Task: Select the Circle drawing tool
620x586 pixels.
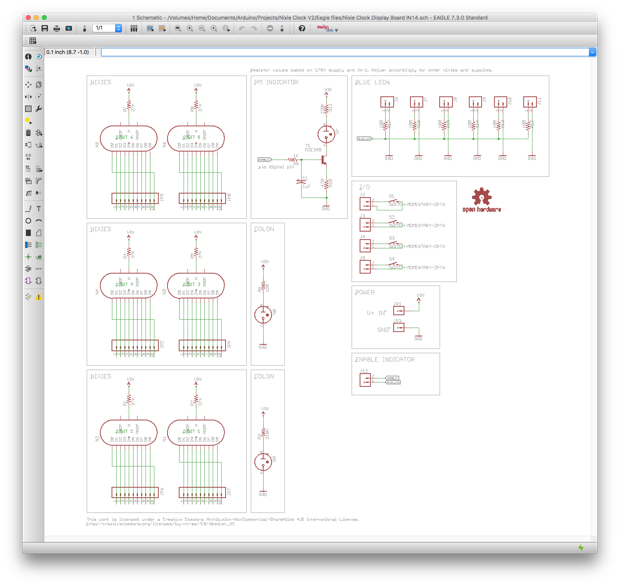Action: coord(28,221)
